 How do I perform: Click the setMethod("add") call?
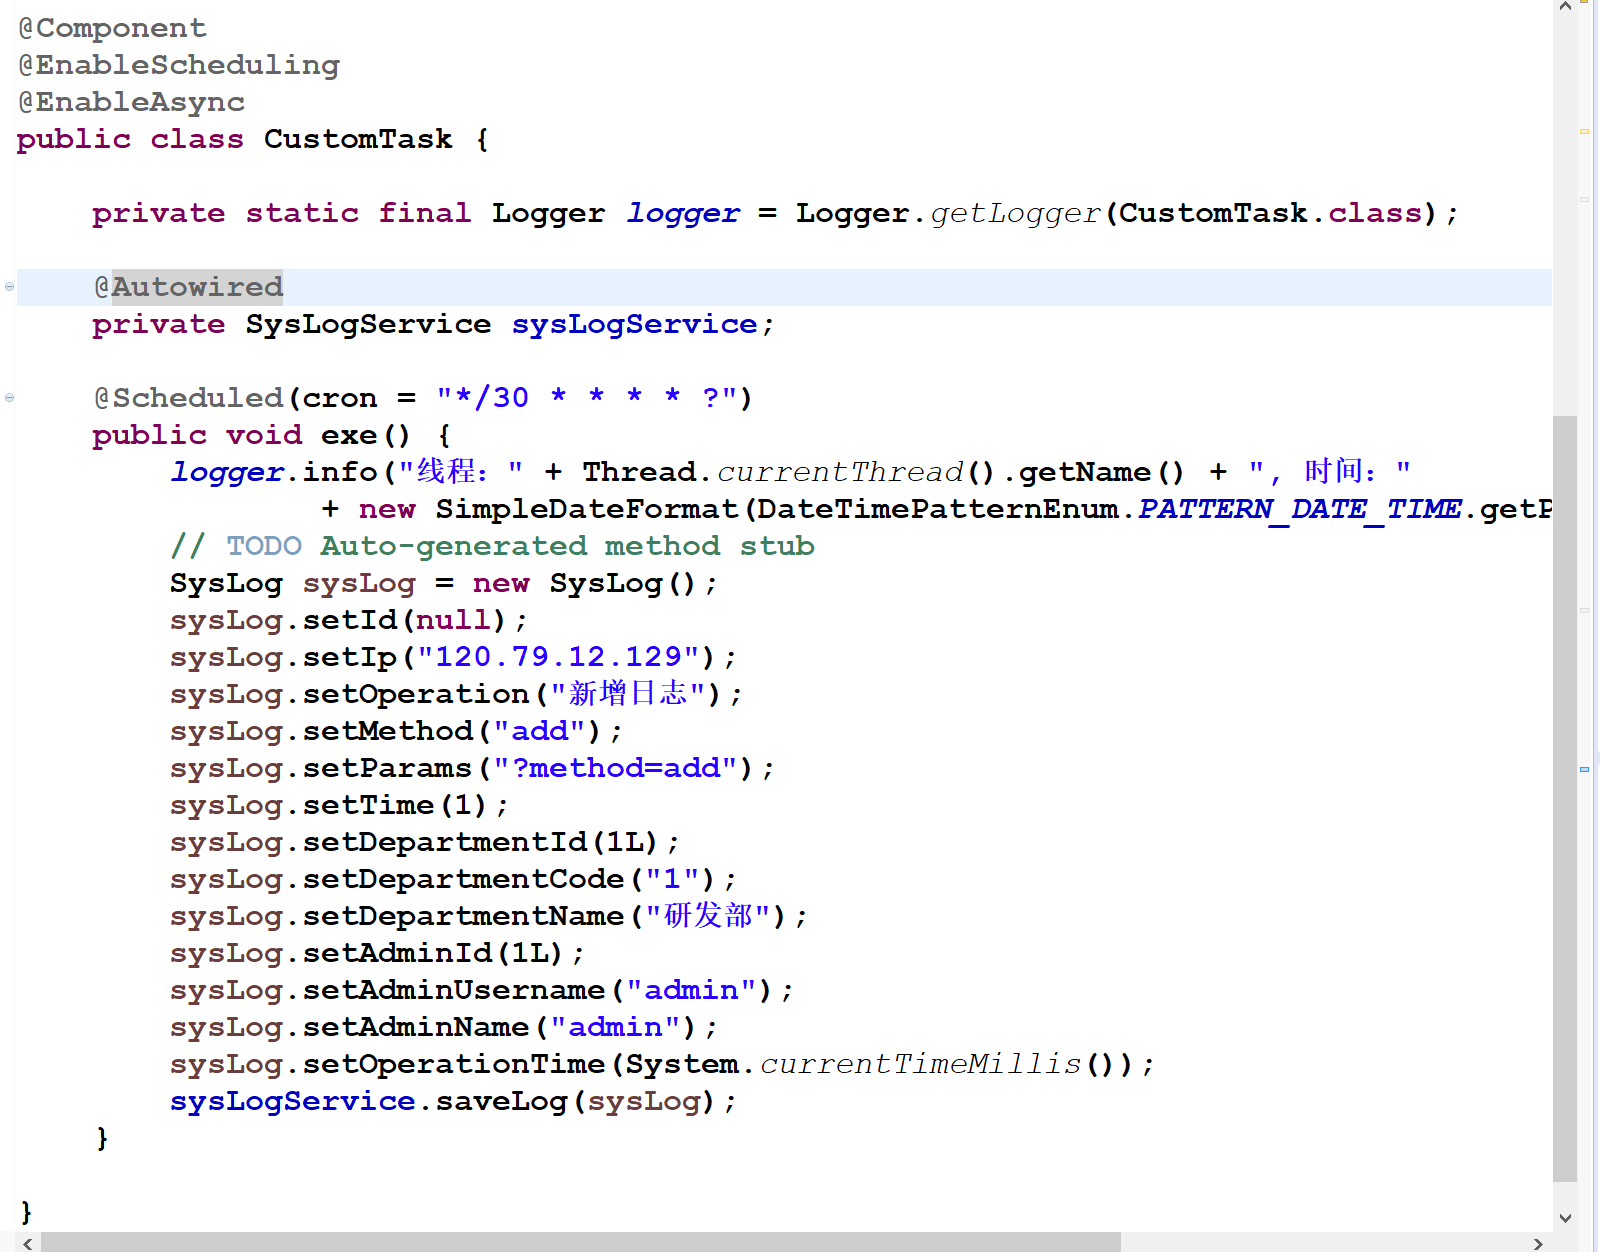(x=452, y=732)
